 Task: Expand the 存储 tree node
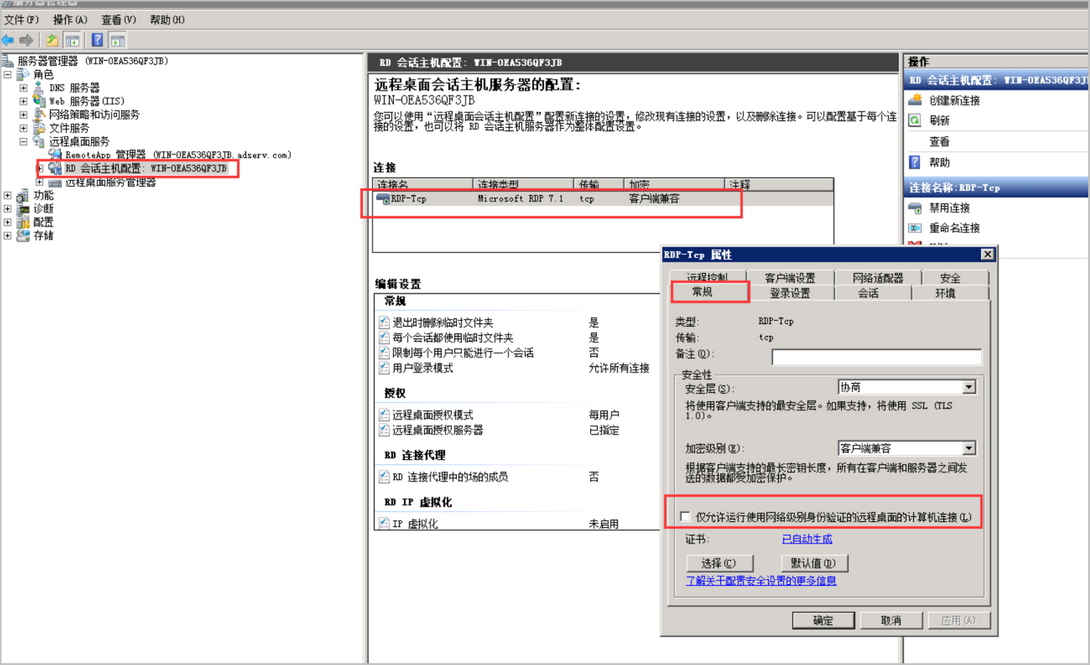click(x=8, y=235)
